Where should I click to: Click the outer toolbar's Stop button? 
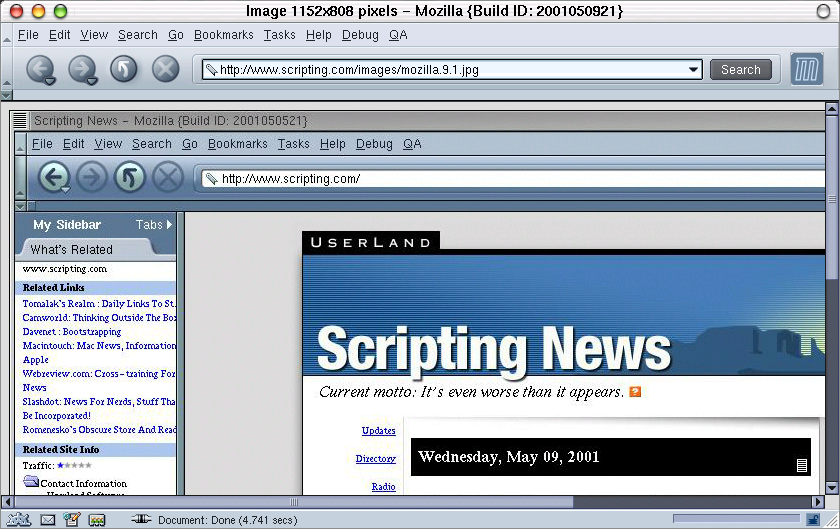[x=166, y=69]
